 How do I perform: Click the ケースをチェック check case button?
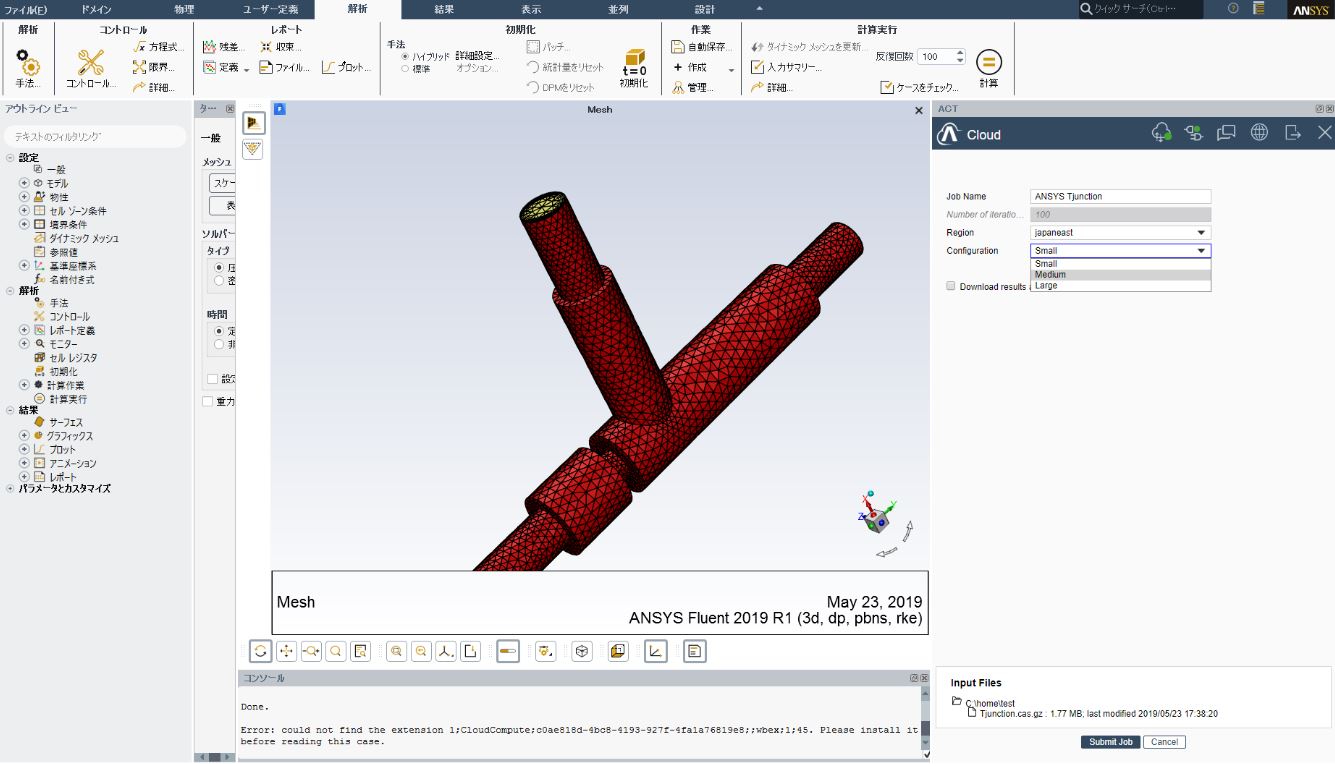click(x=920, y=87)
